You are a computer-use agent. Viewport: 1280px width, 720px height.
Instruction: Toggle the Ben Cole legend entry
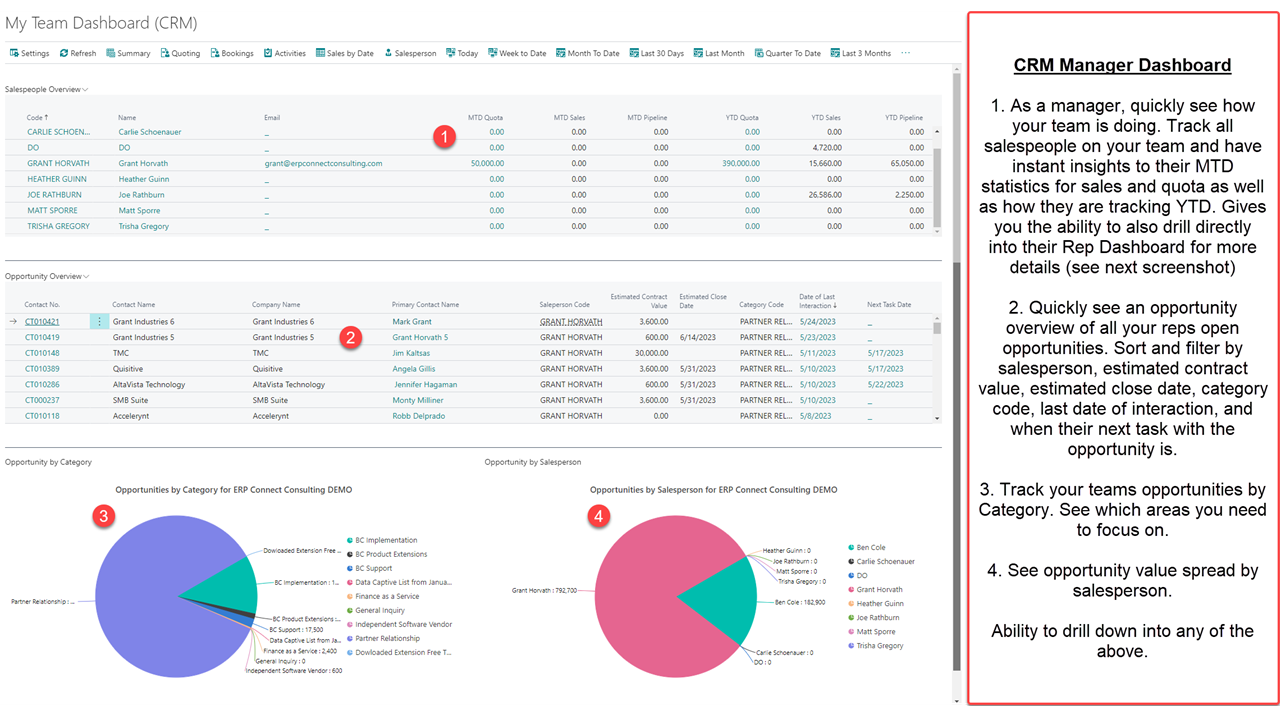[x=865, y=548]
